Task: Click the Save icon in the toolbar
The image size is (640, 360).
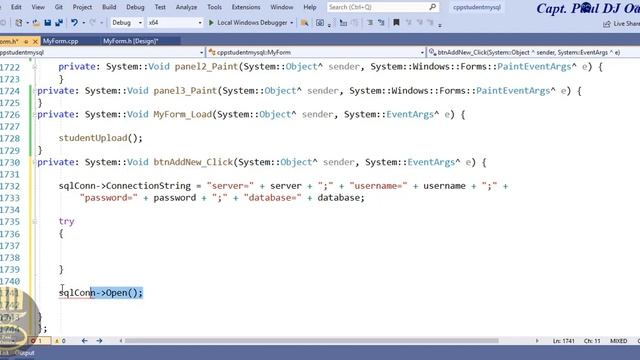Action: tap(48, 23)
